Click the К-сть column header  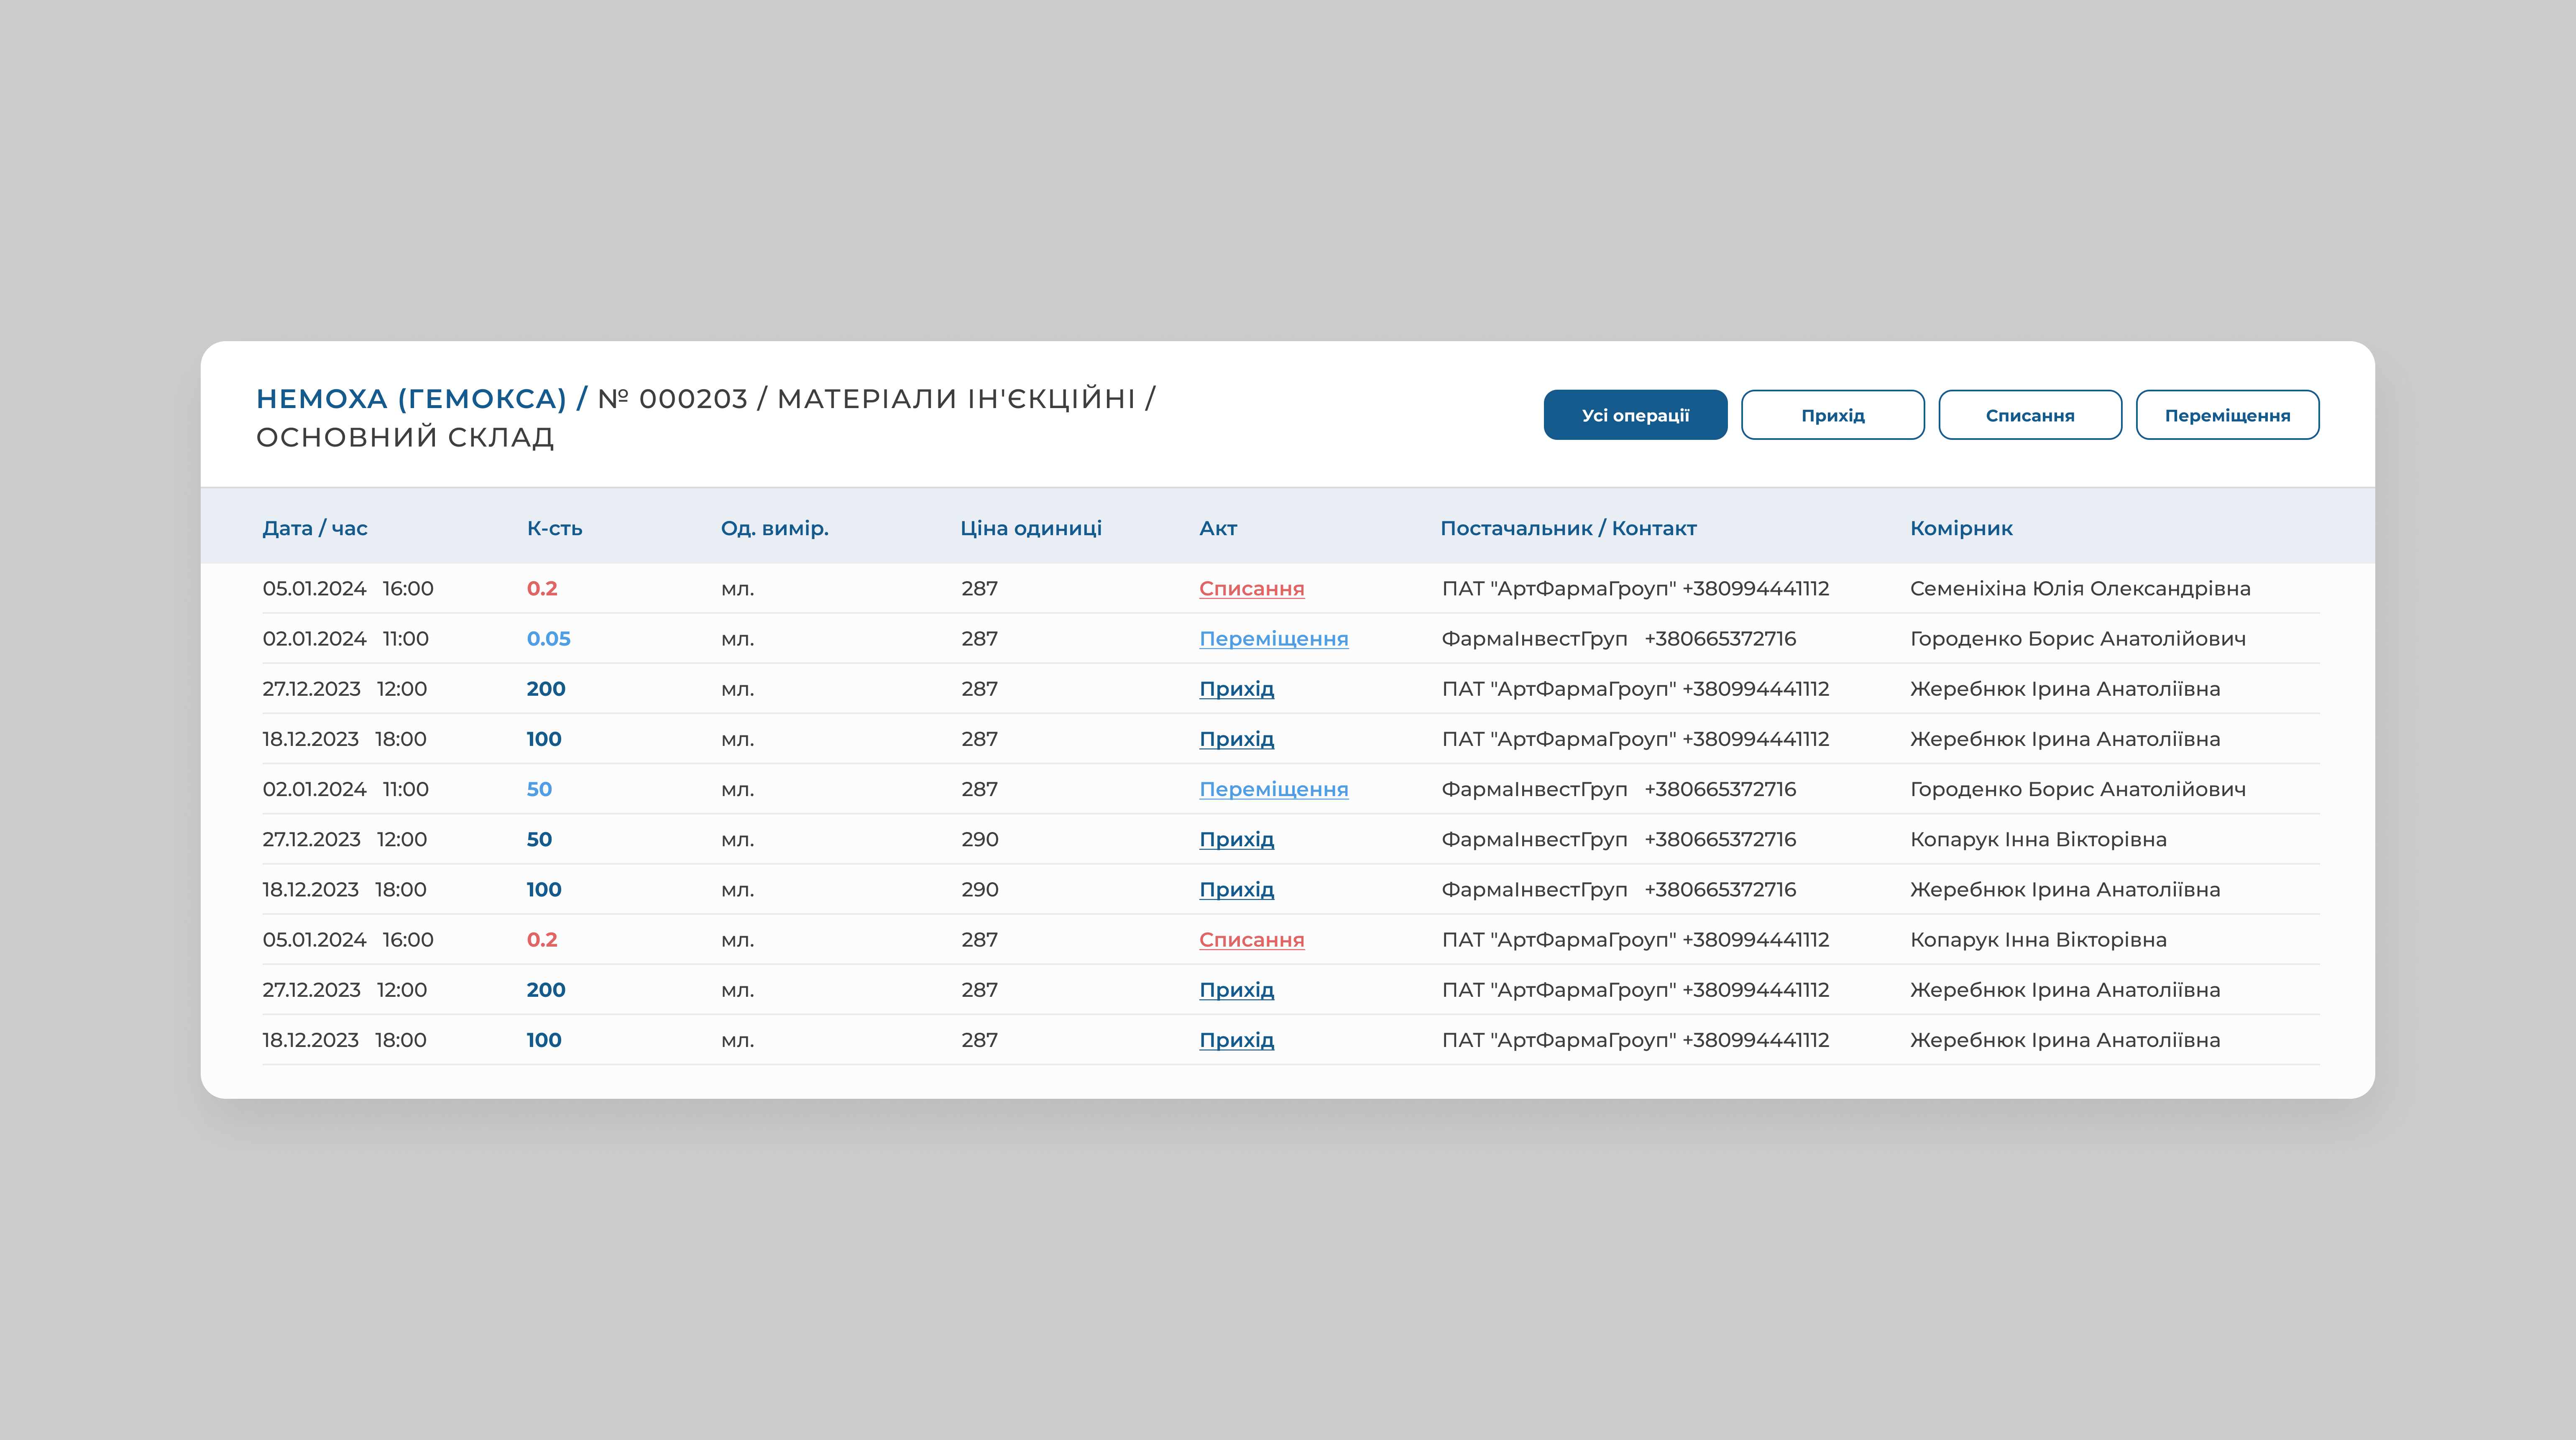(x=554, y=528)
